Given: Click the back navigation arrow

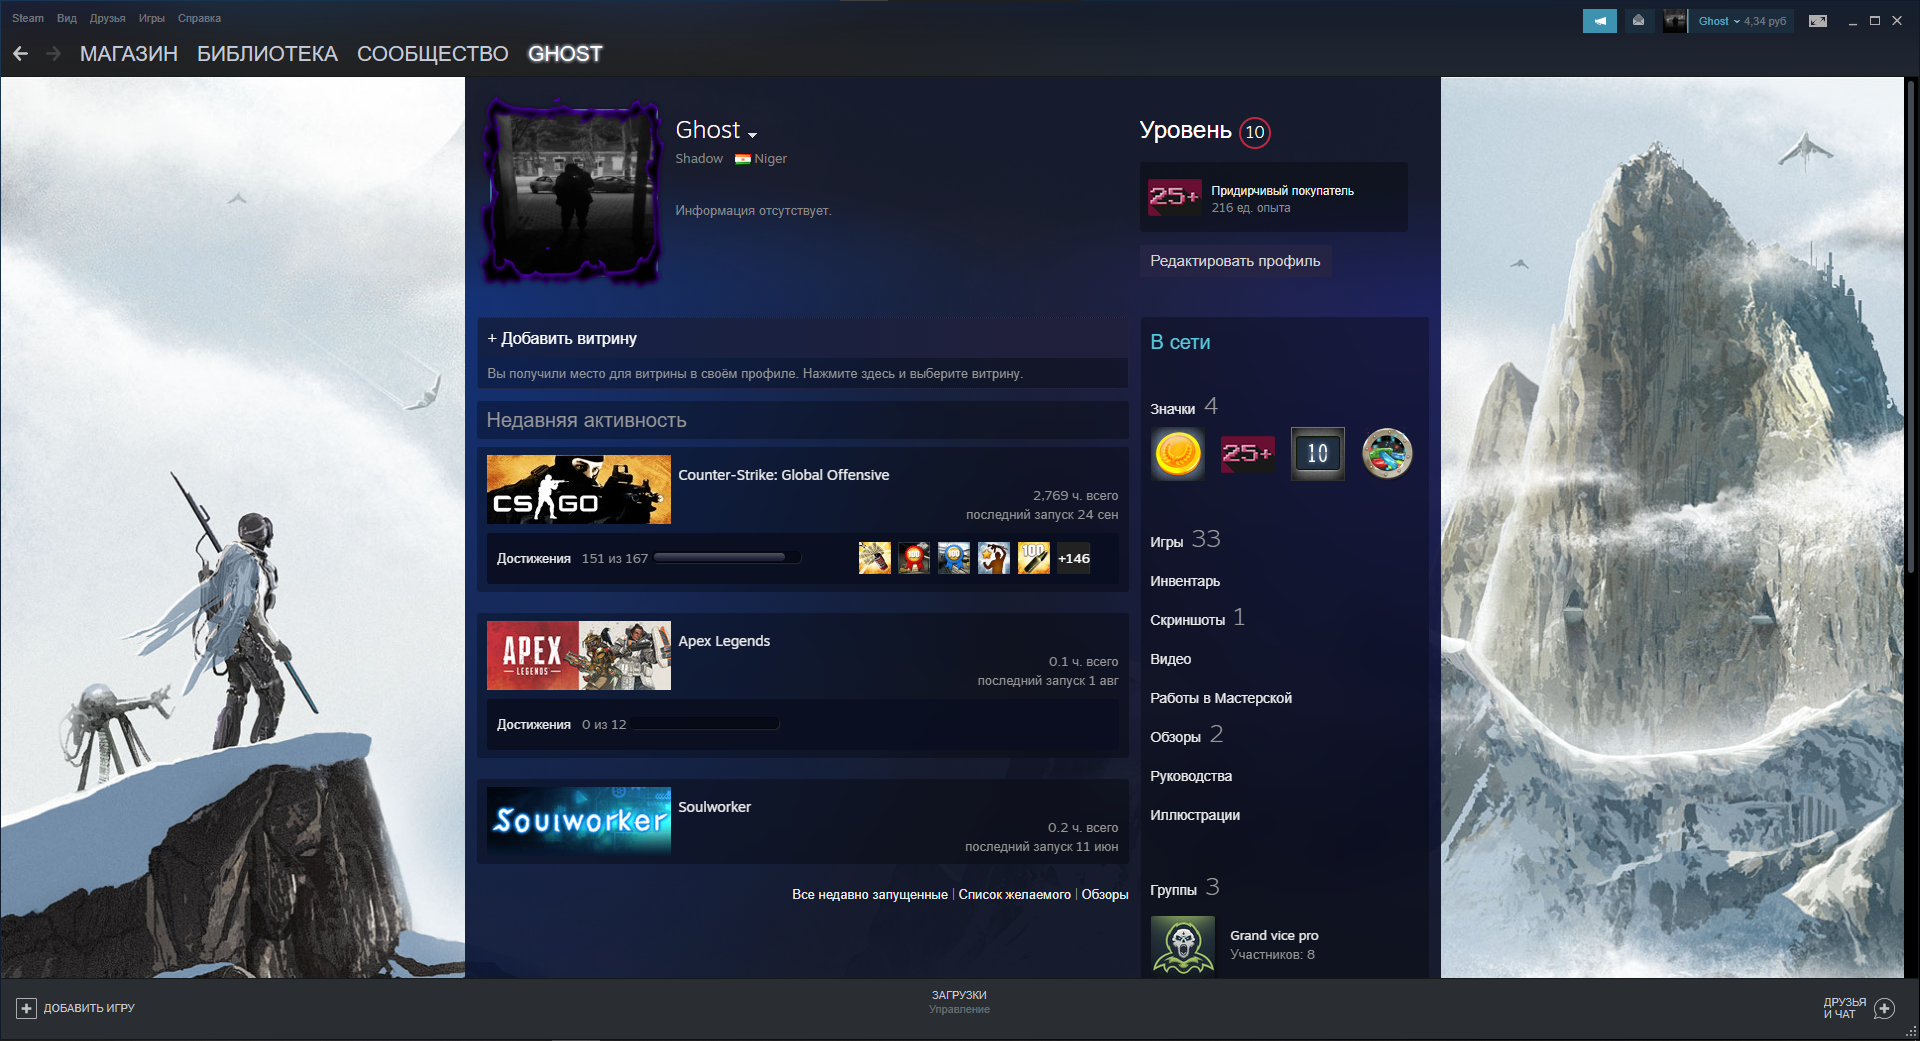Looking at the screenshot, I should pos(20,54).
